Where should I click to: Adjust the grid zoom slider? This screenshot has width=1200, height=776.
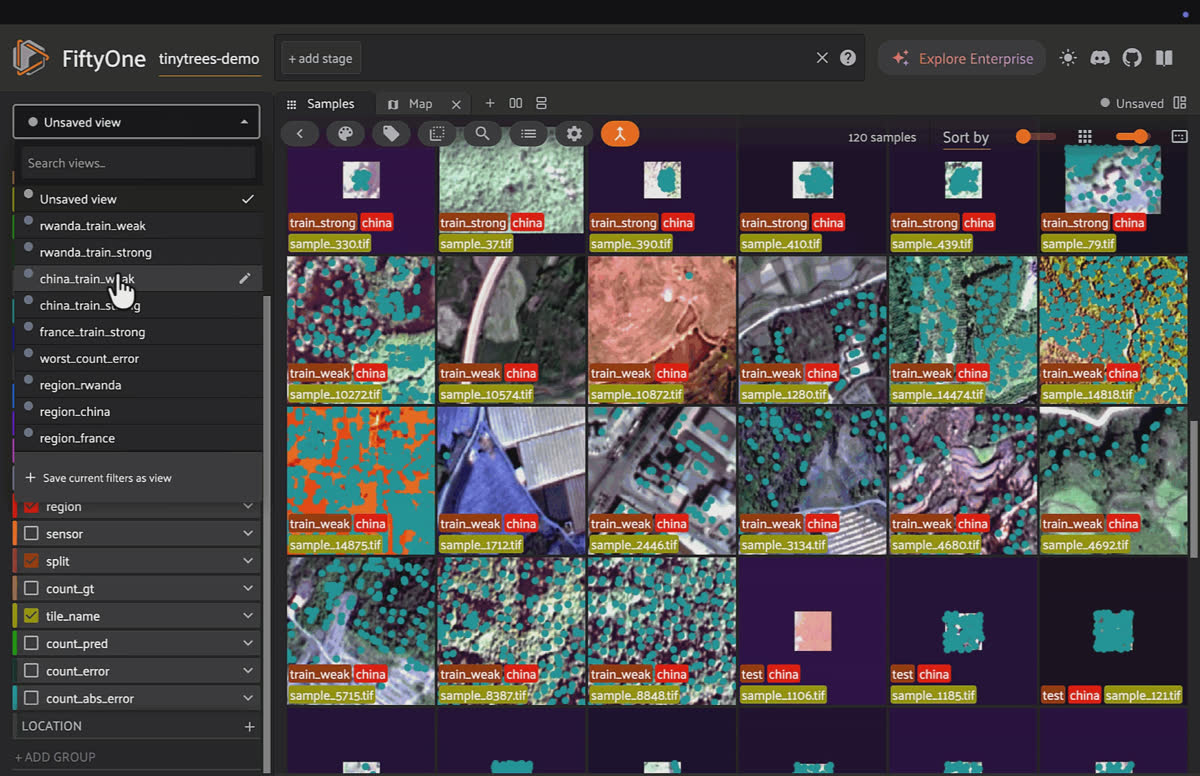point(1133,136)
